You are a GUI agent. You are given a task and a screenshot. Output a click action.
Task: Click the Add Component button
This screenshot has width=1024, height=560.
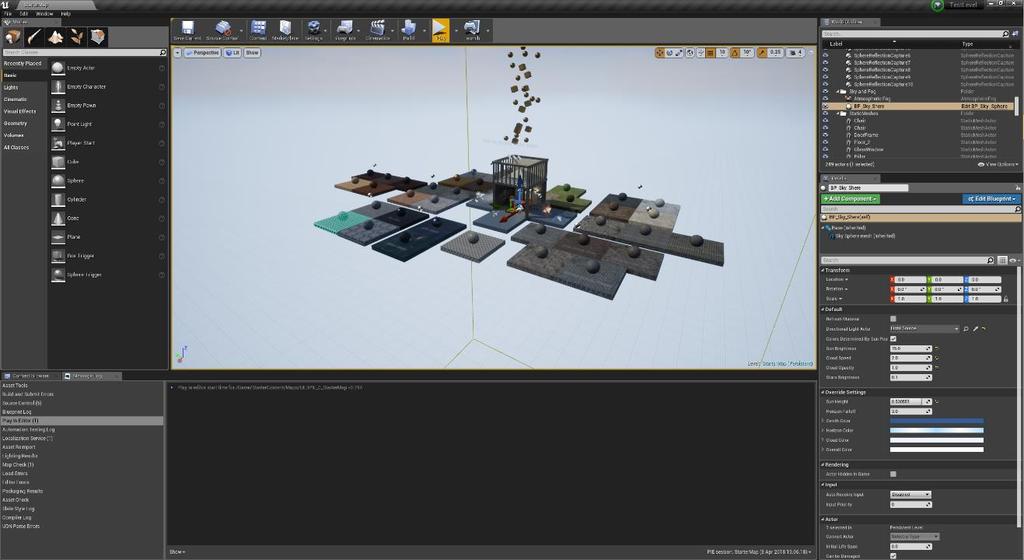click(850, 198)
